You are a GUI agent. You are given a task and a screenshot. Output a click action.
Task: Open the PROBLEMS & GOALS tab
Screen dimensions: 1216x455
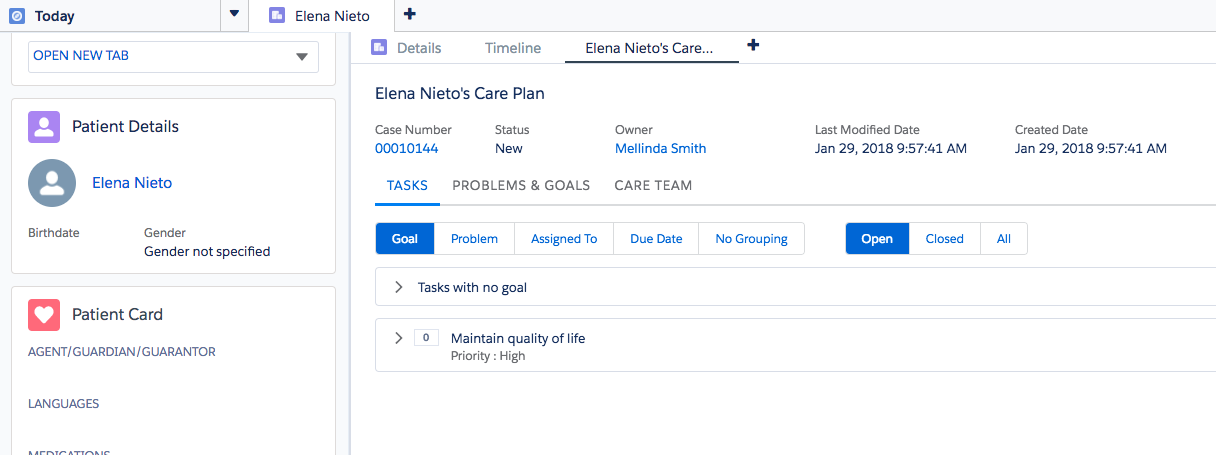click(x=521, y=185)
